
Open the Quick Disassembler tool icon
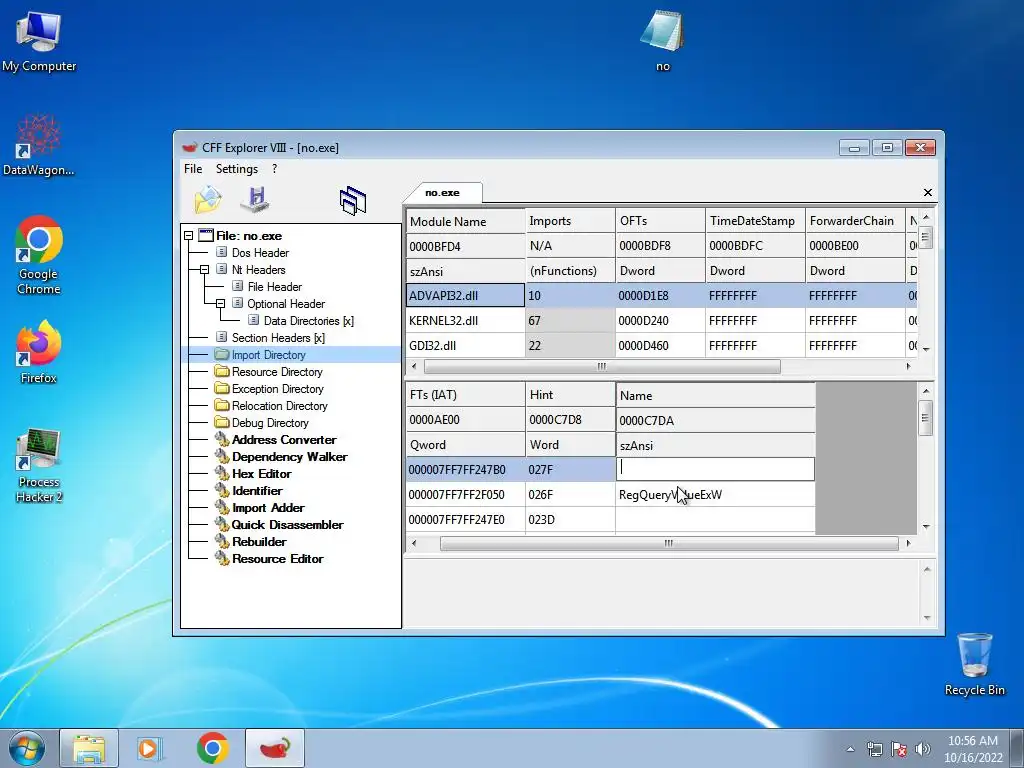(x=222, y=524)
